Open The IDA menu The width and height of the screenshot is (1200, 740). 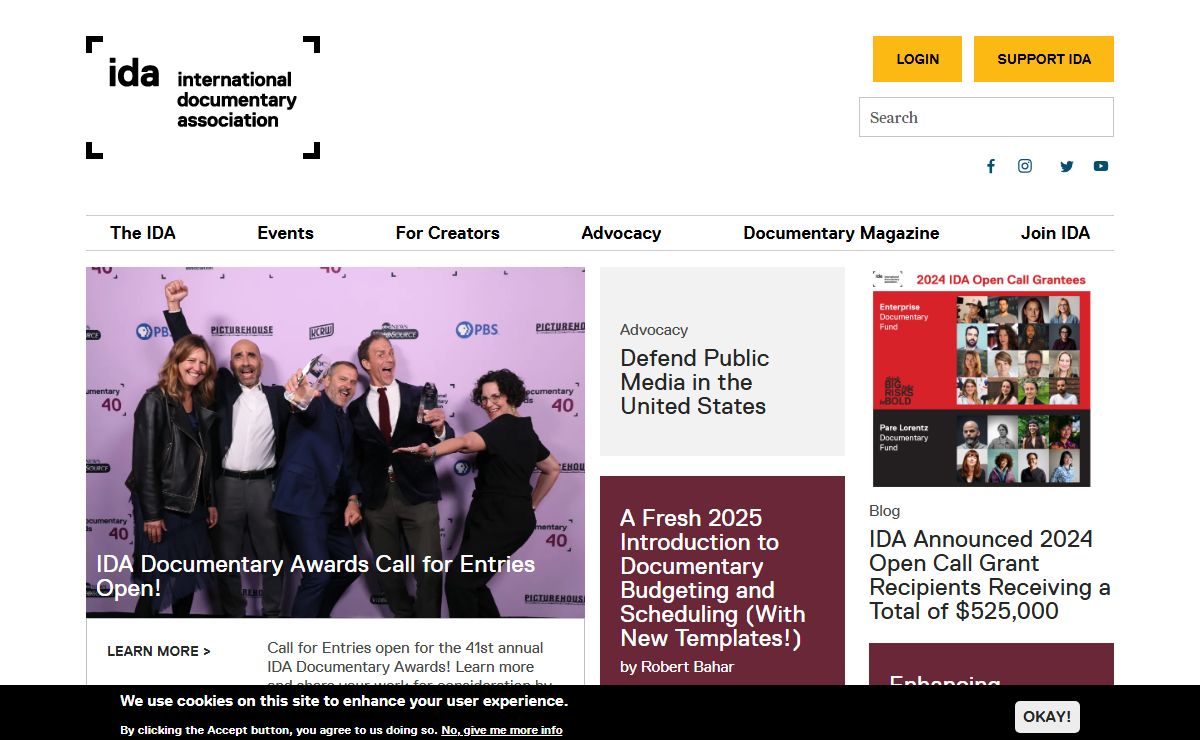tap(143, 233)
